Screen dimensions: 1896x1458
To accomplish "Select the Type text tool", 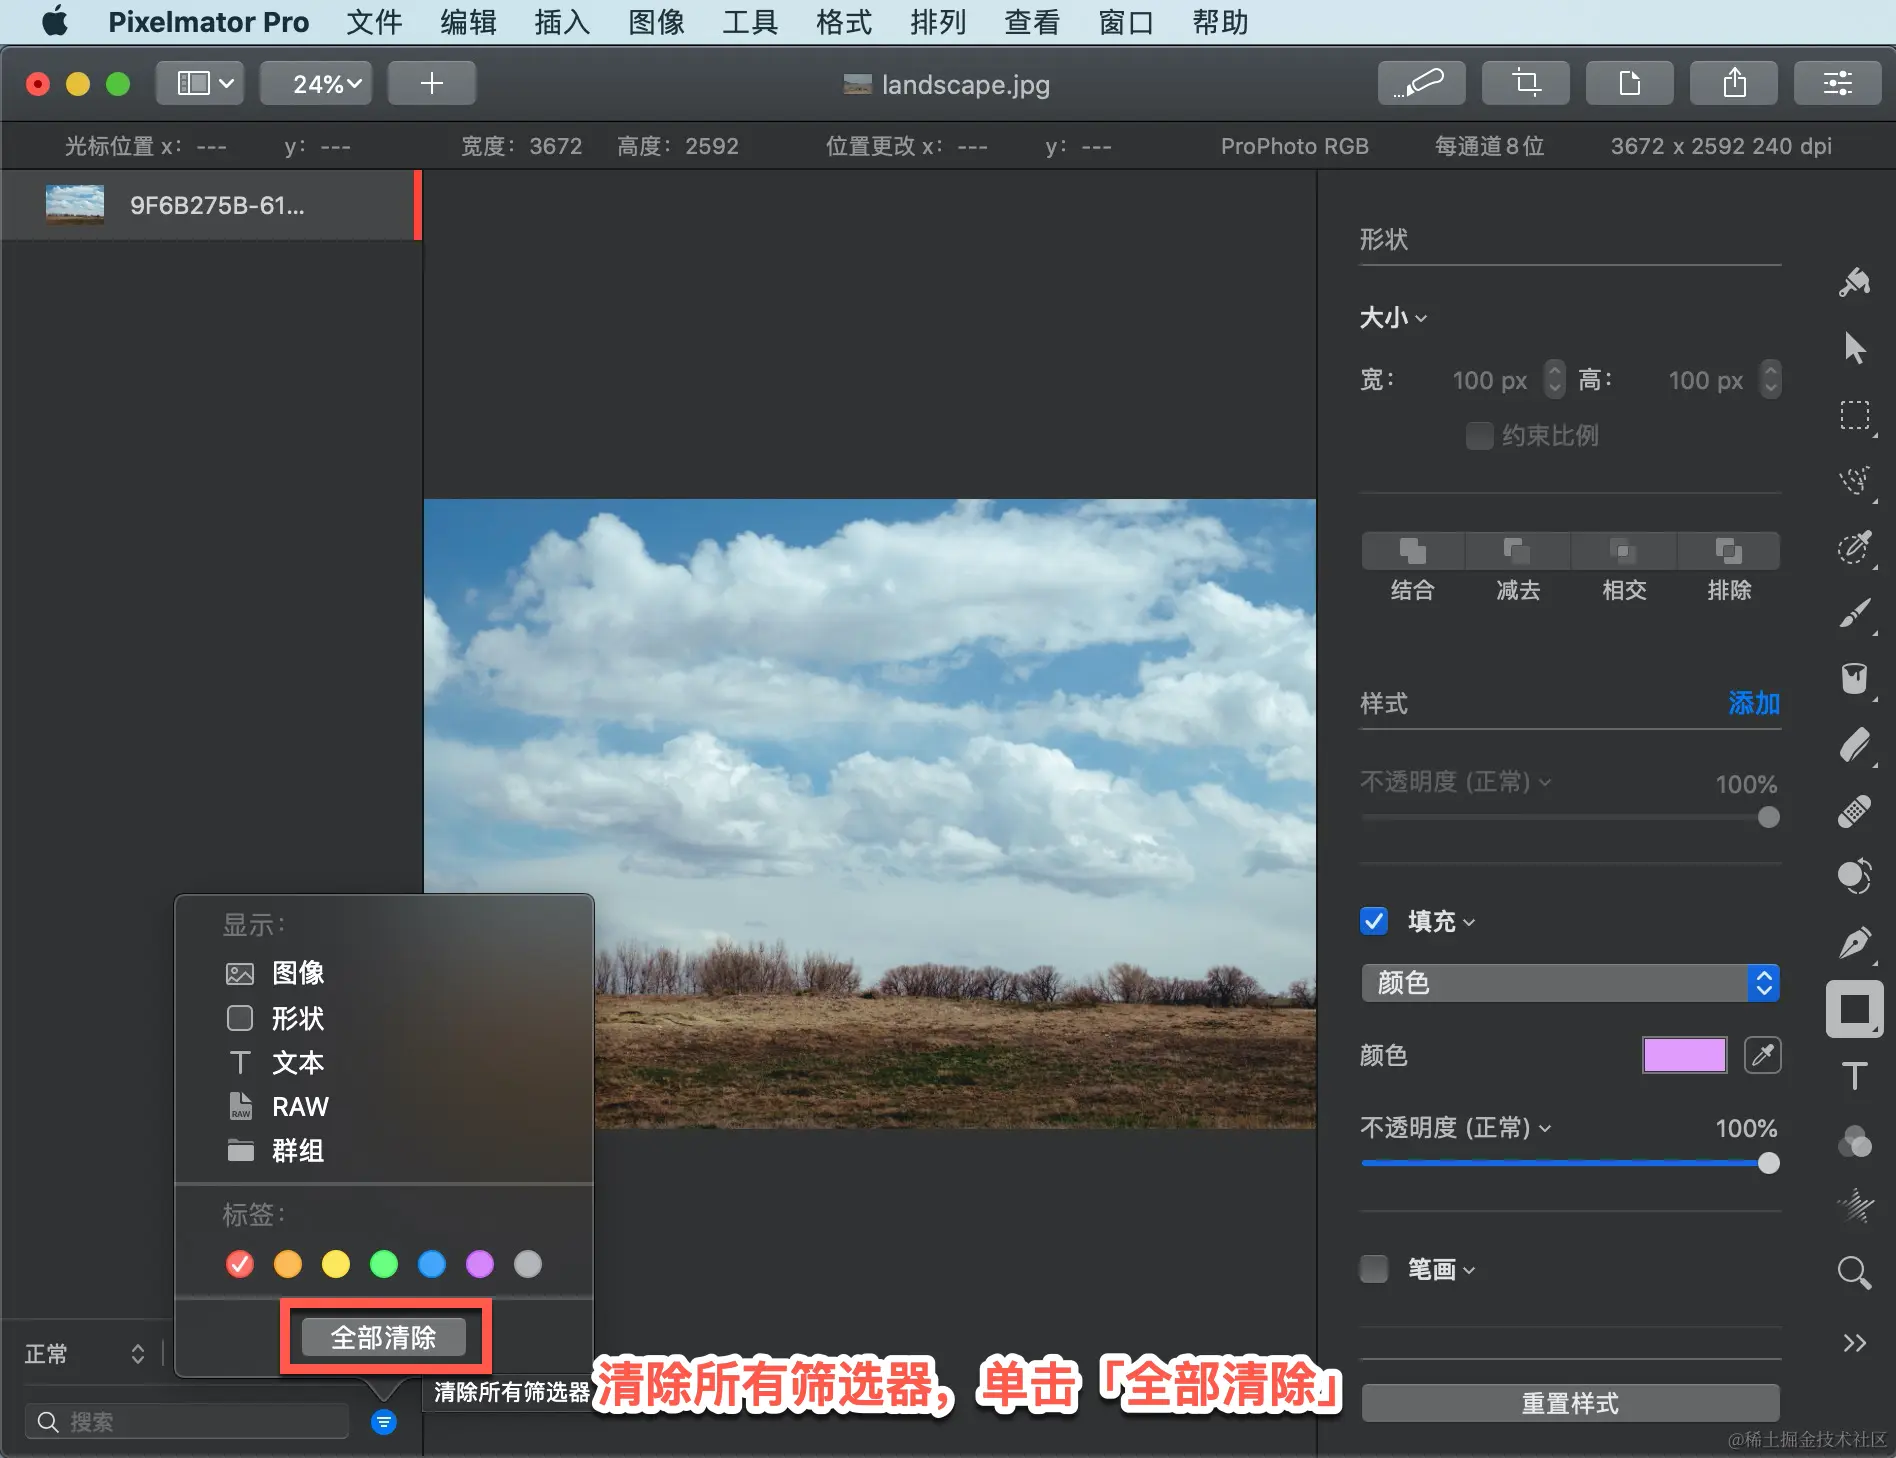I will tap(1855, 1076).
